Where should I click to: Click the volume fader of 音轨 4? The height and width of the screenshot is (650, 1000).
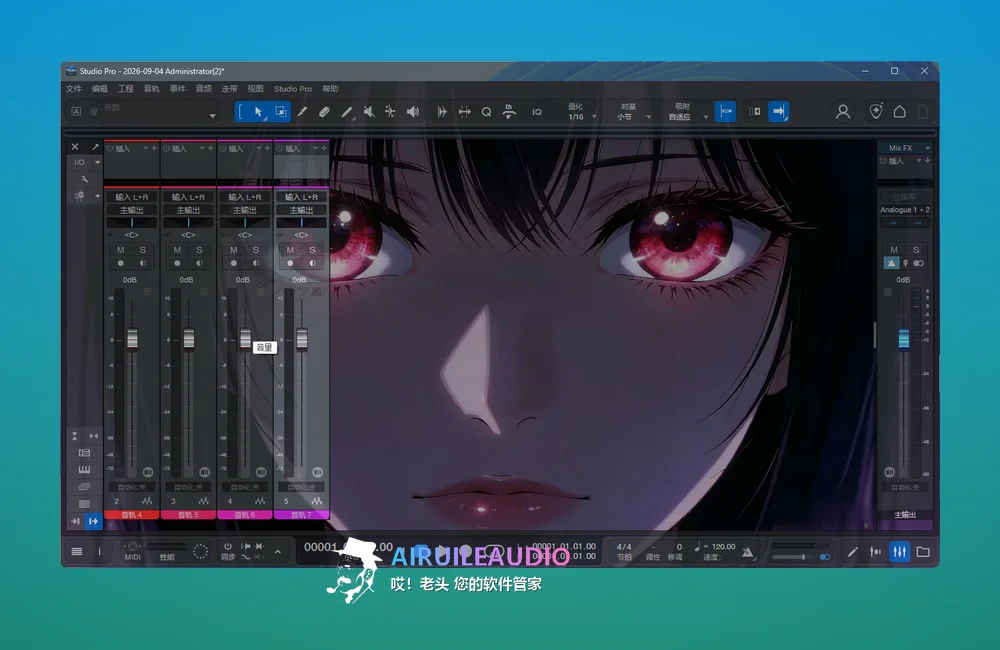tap(132, 339)
